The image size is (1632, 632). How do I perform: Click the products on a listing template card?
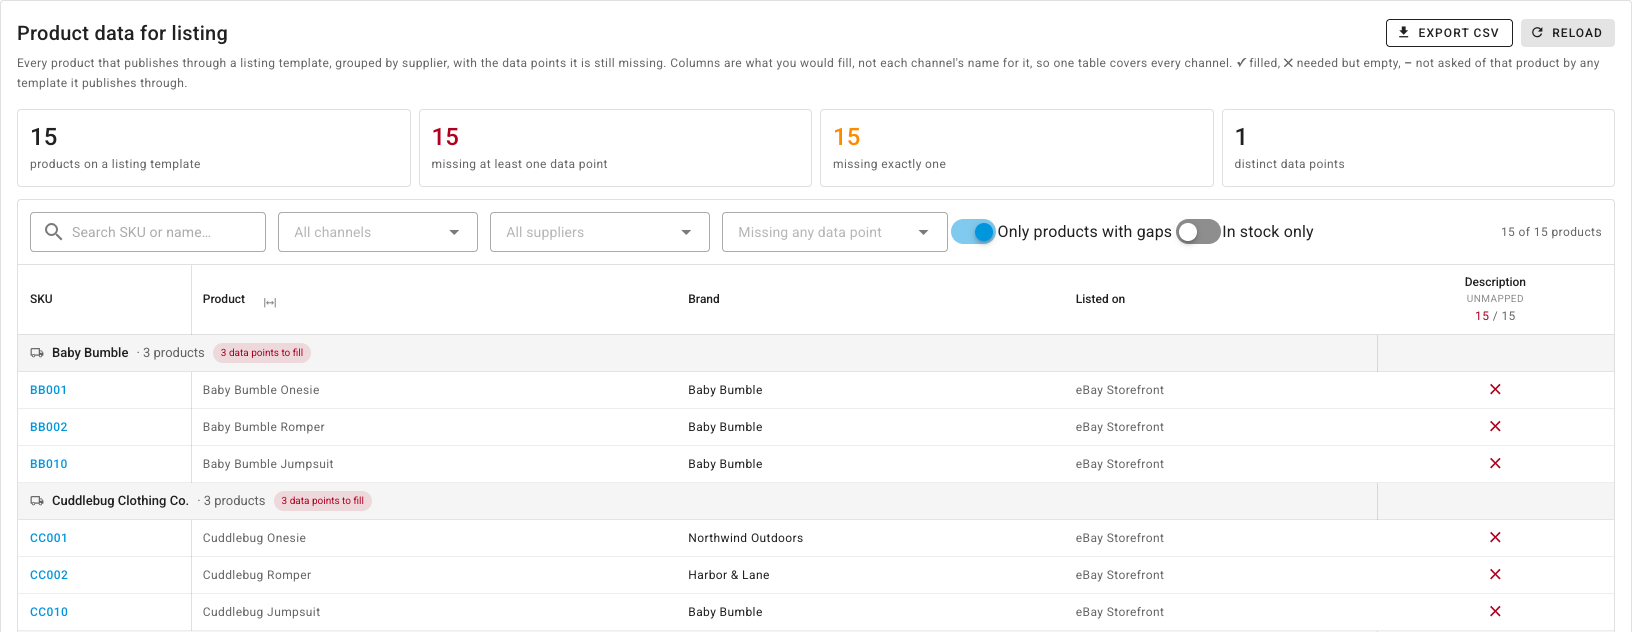[214, 148]
